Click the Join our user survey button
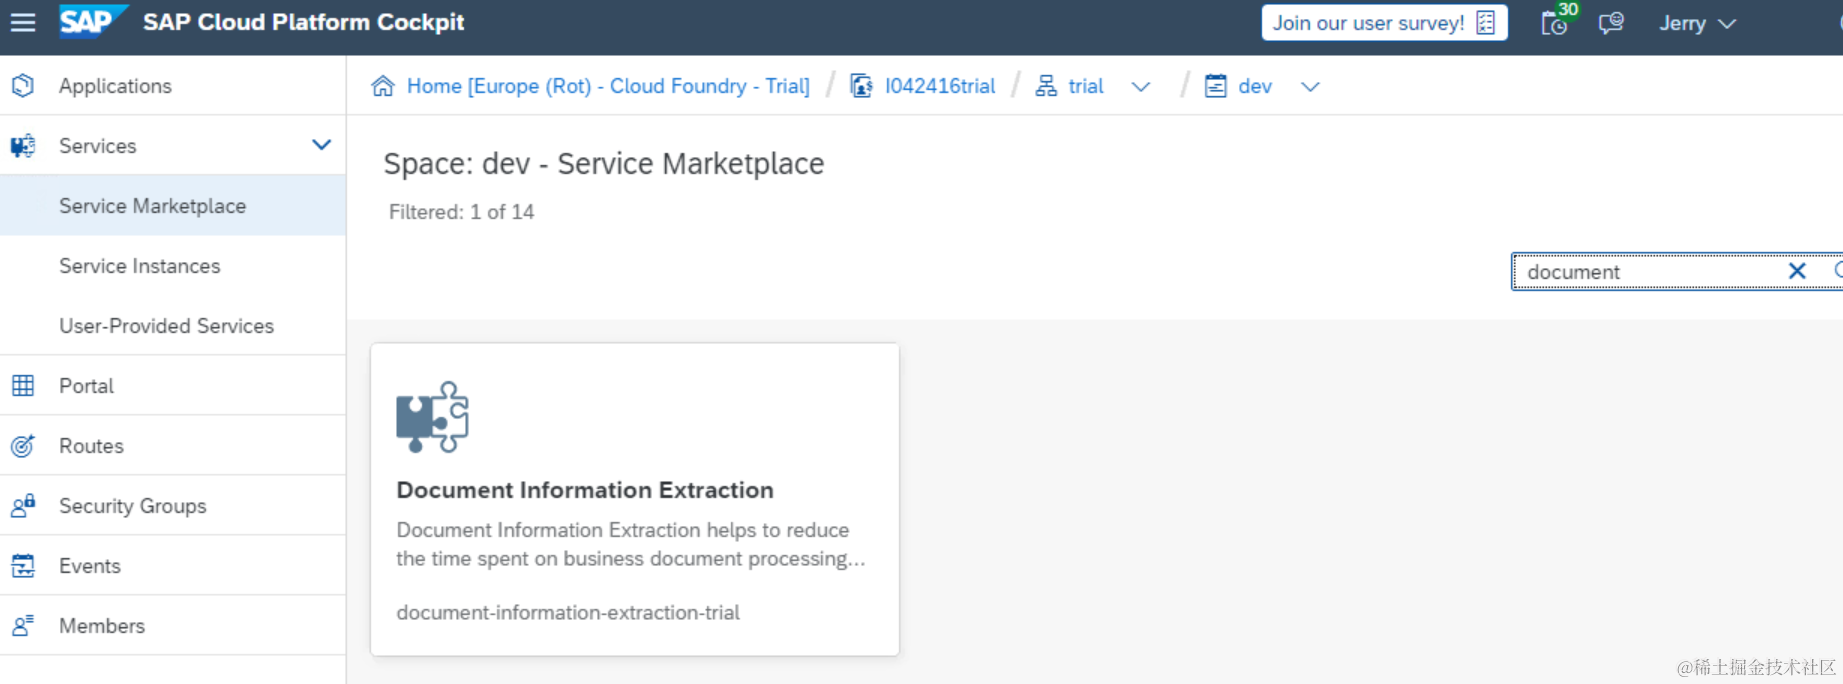 click(x=1384, y=23)
